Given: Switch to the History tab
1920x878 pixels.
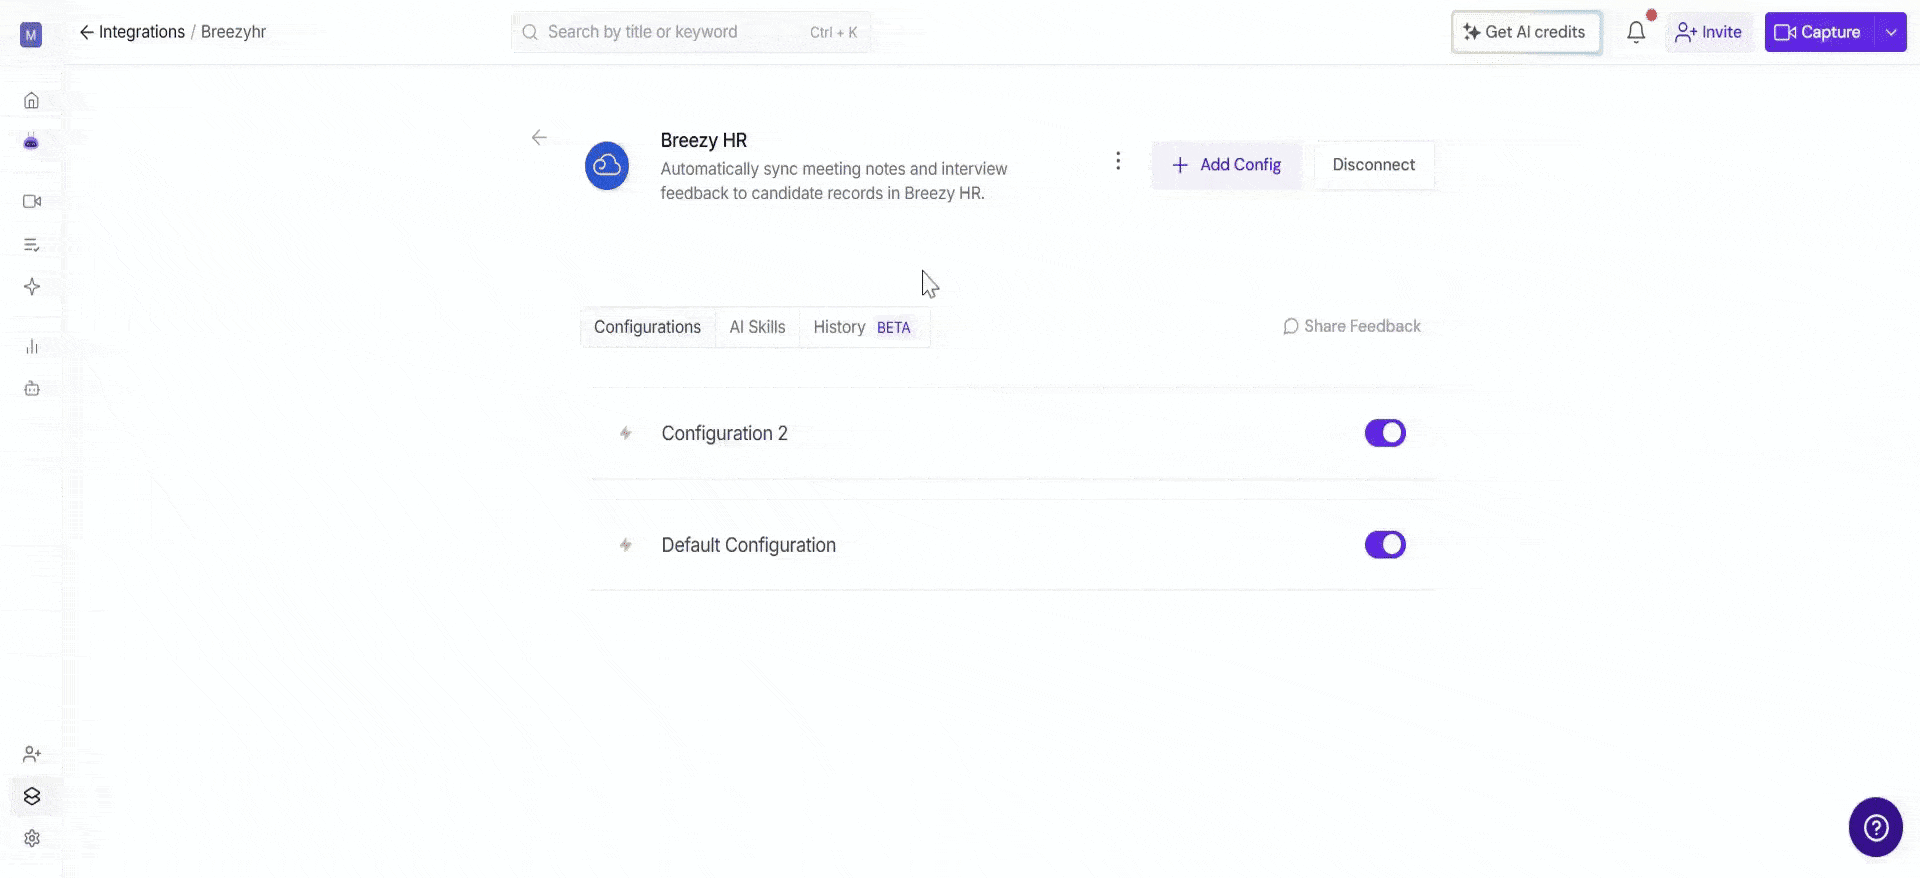Looking at the screenshot, I should coord(861,327).
